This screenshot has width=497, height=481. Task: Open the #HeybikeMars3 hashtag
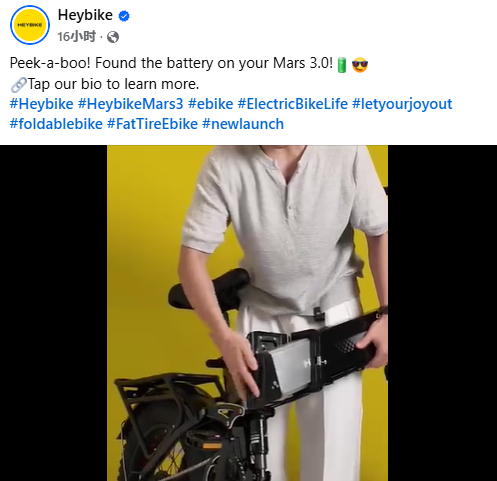click(x=131, y=104)
